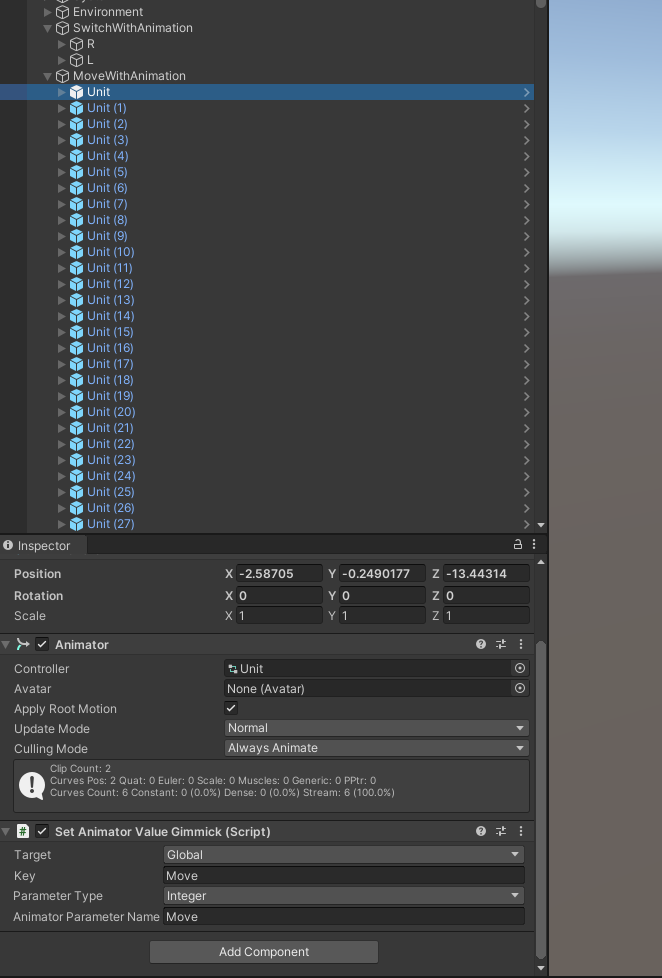Open Set Animator Value Gimmick help

click(480, 831)
